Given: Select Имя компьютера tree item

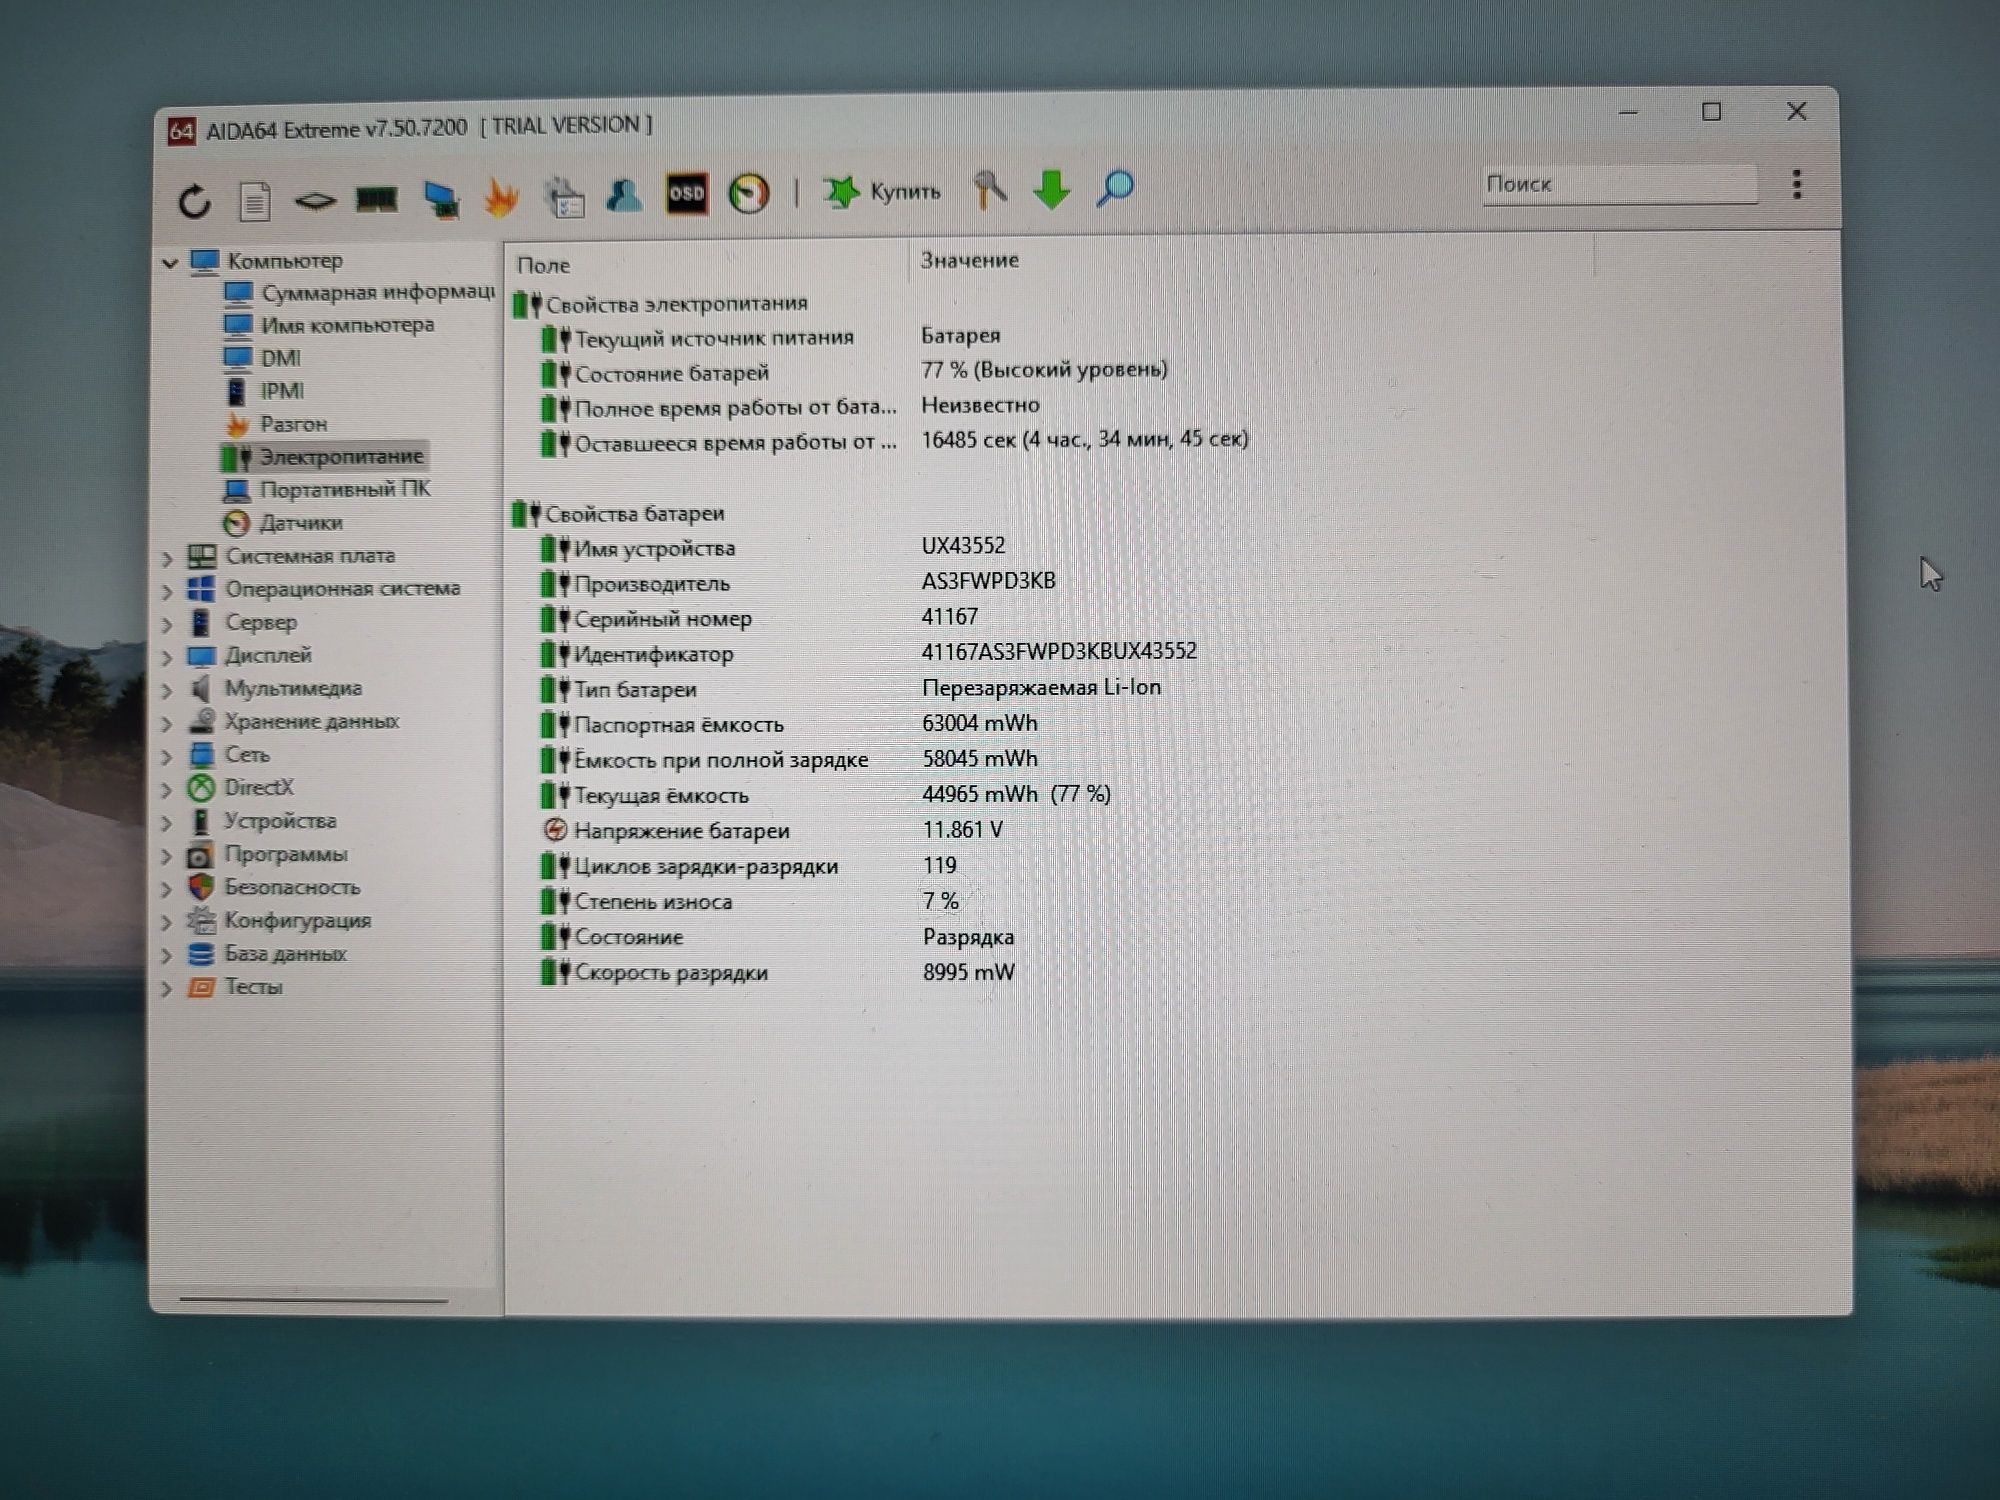Looking at the screenshot, I should [x=329, y=325].
